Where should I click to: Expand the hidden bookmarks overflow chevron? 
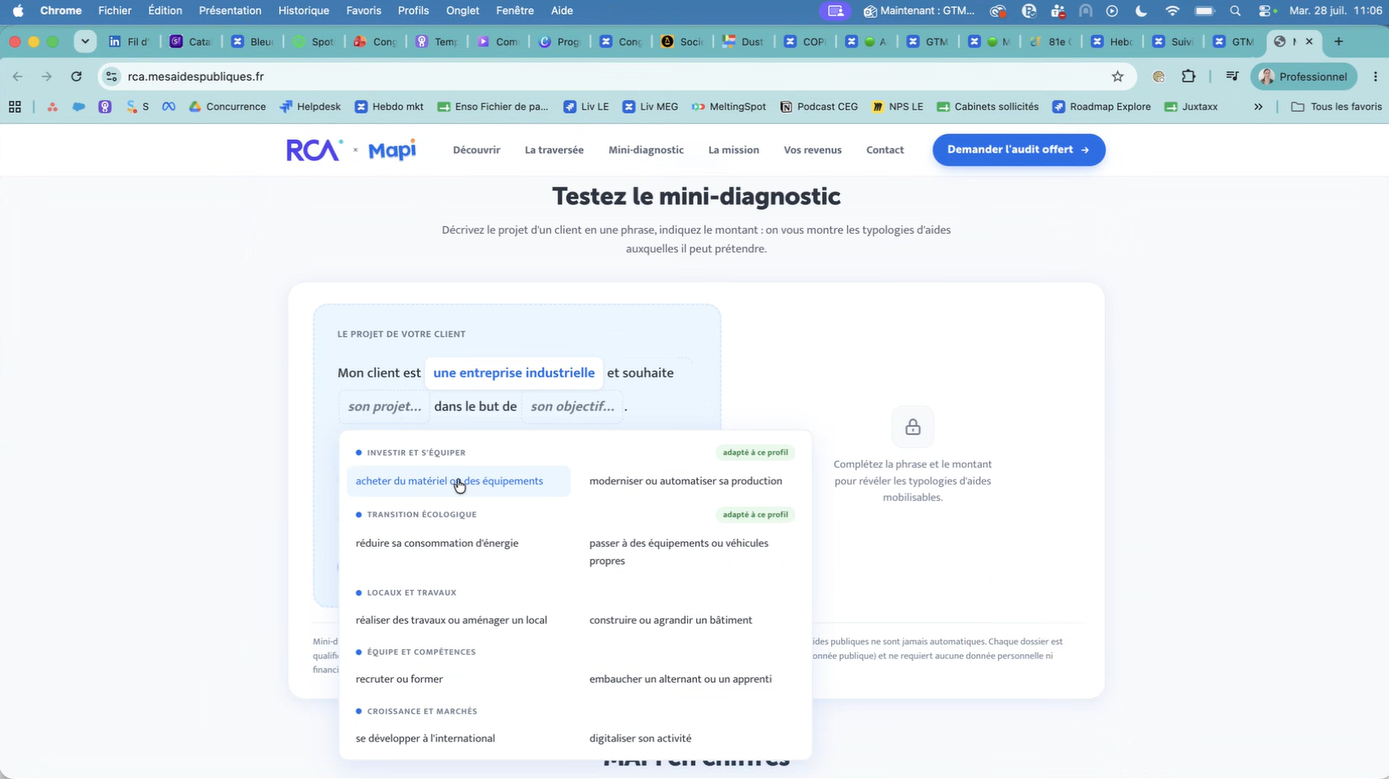point(1258,106)
